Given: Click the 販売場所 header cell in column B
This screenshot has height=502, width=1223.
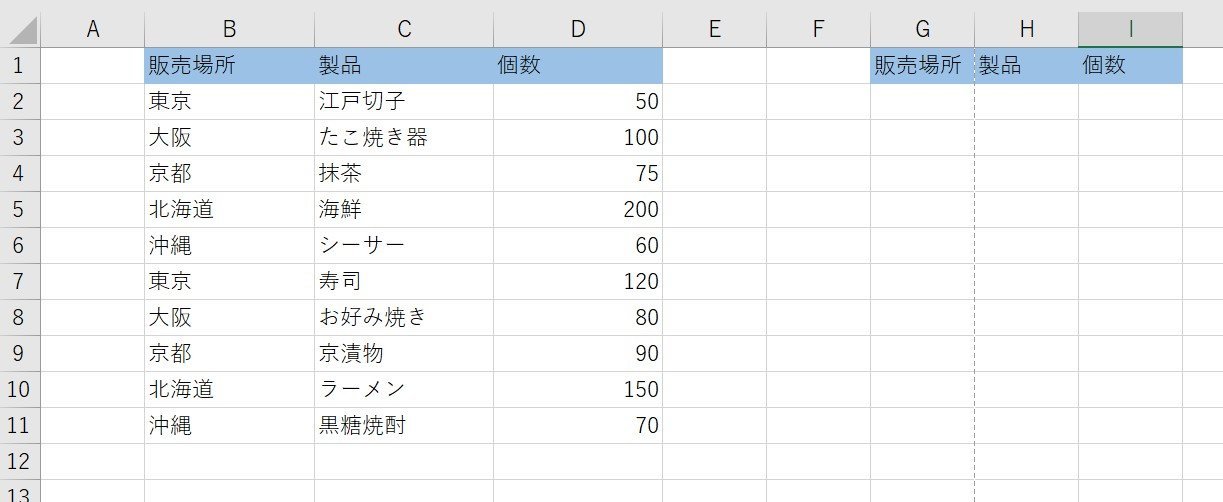Looking at the screenshot, I should click(x=229, y=66).
